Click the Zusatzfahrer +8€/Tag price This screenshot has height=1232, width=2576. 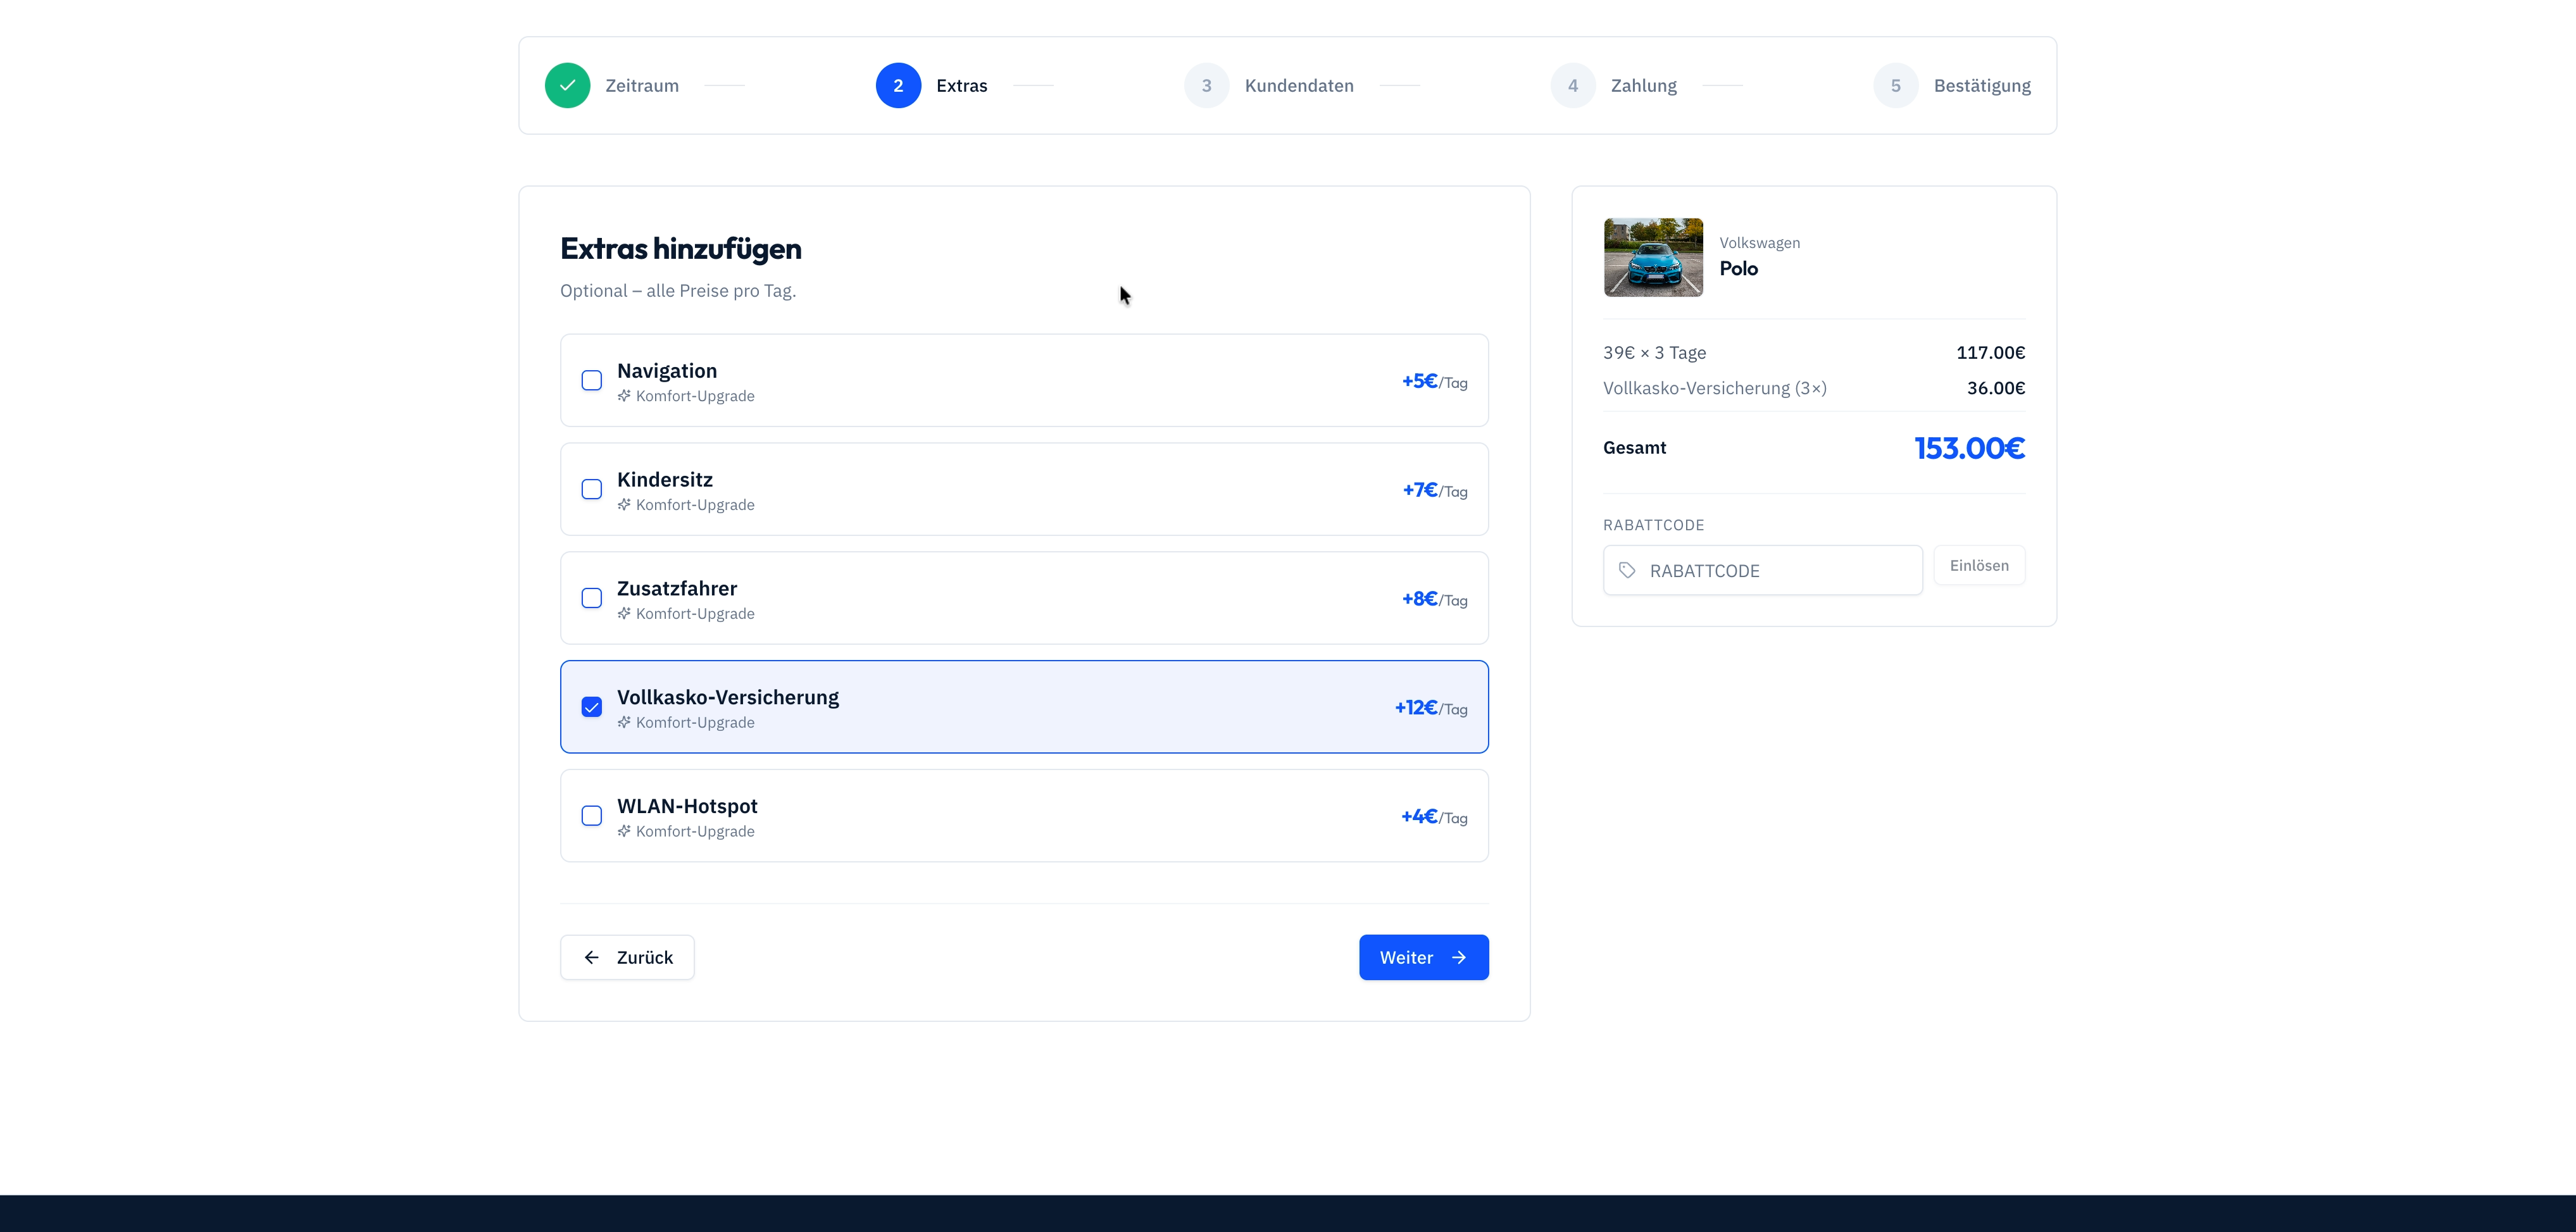pyautogui.click(x=1434, y=599)
